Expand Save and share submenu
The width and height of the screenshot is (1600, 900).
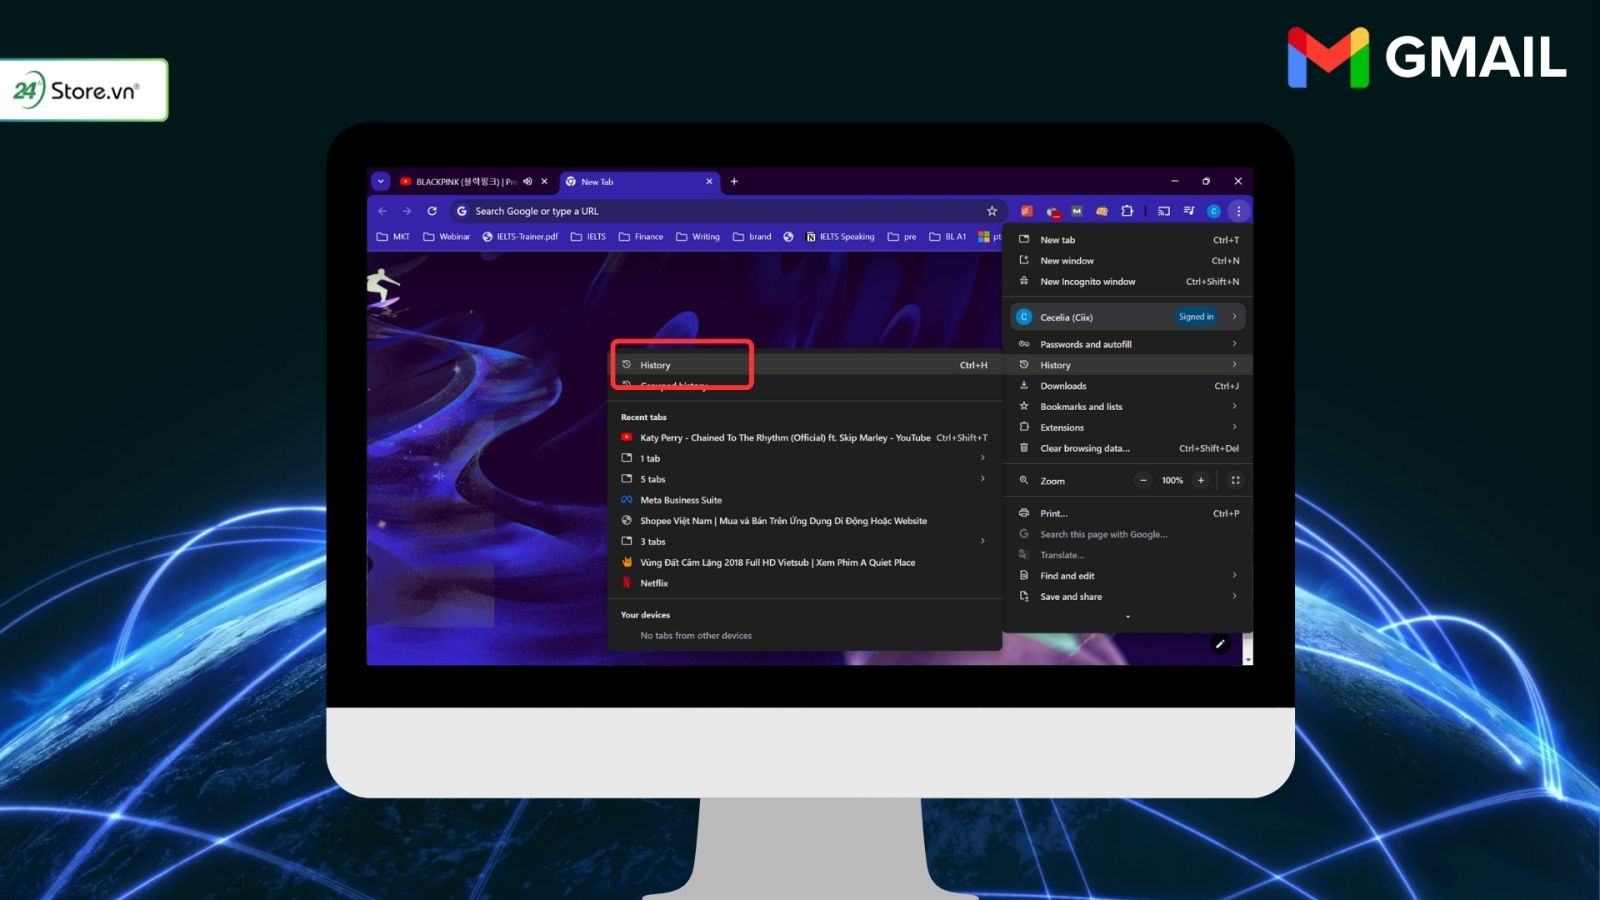1128,597
